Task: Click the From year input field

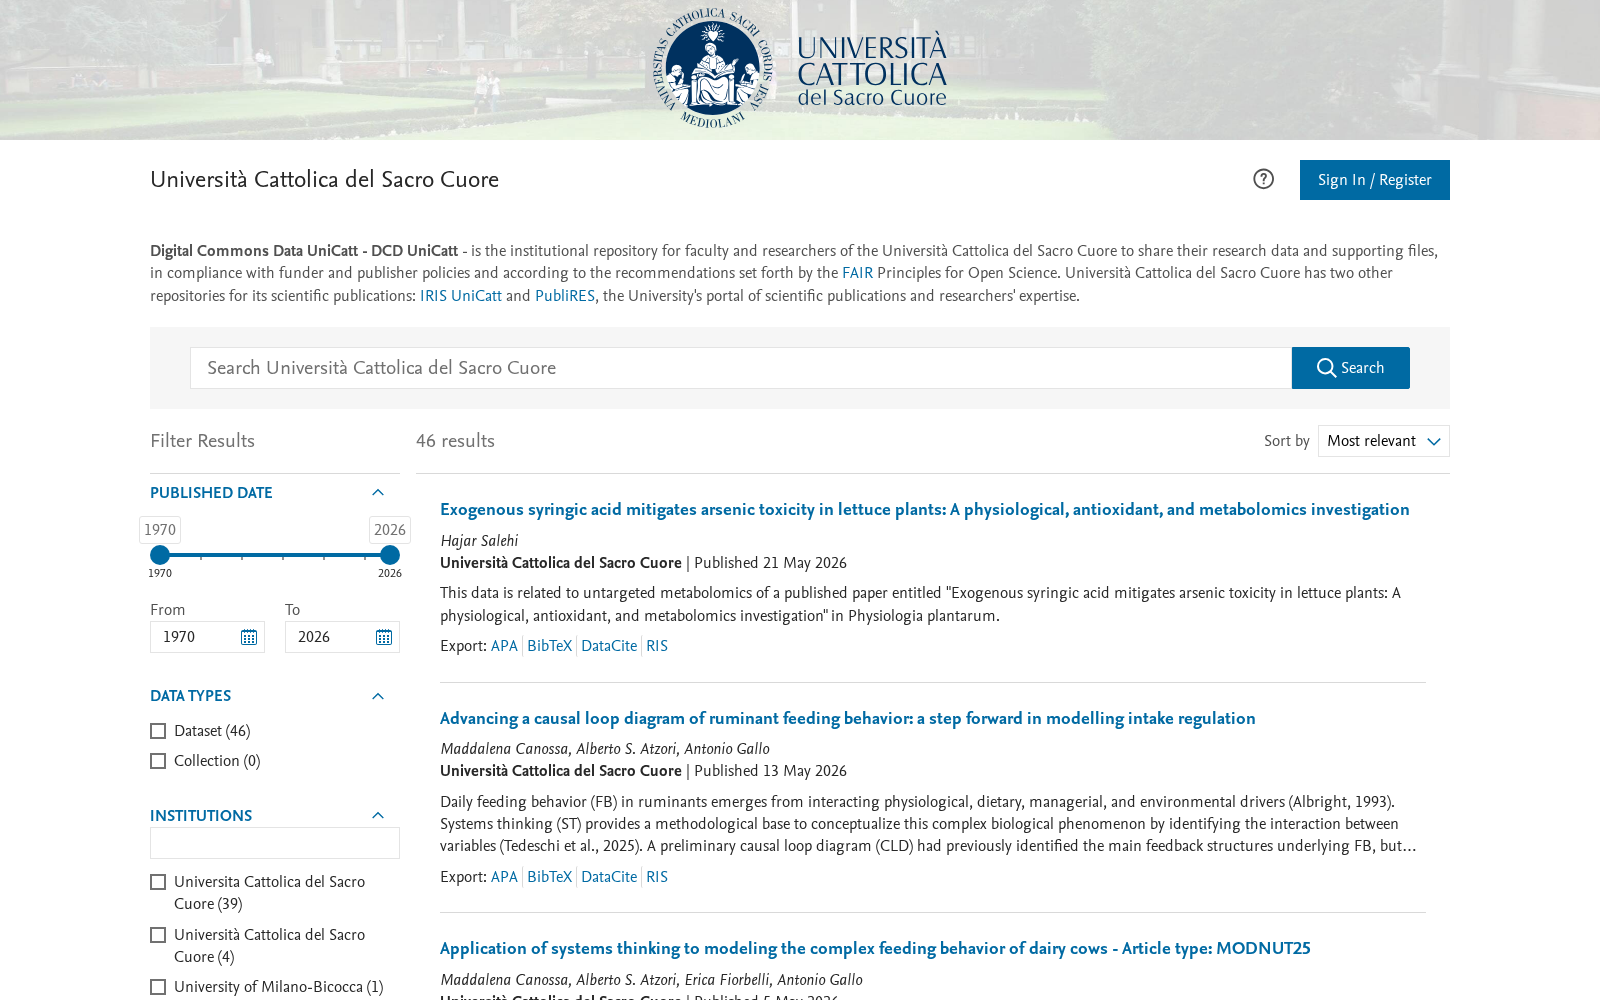Action: (x=207, y=637)
